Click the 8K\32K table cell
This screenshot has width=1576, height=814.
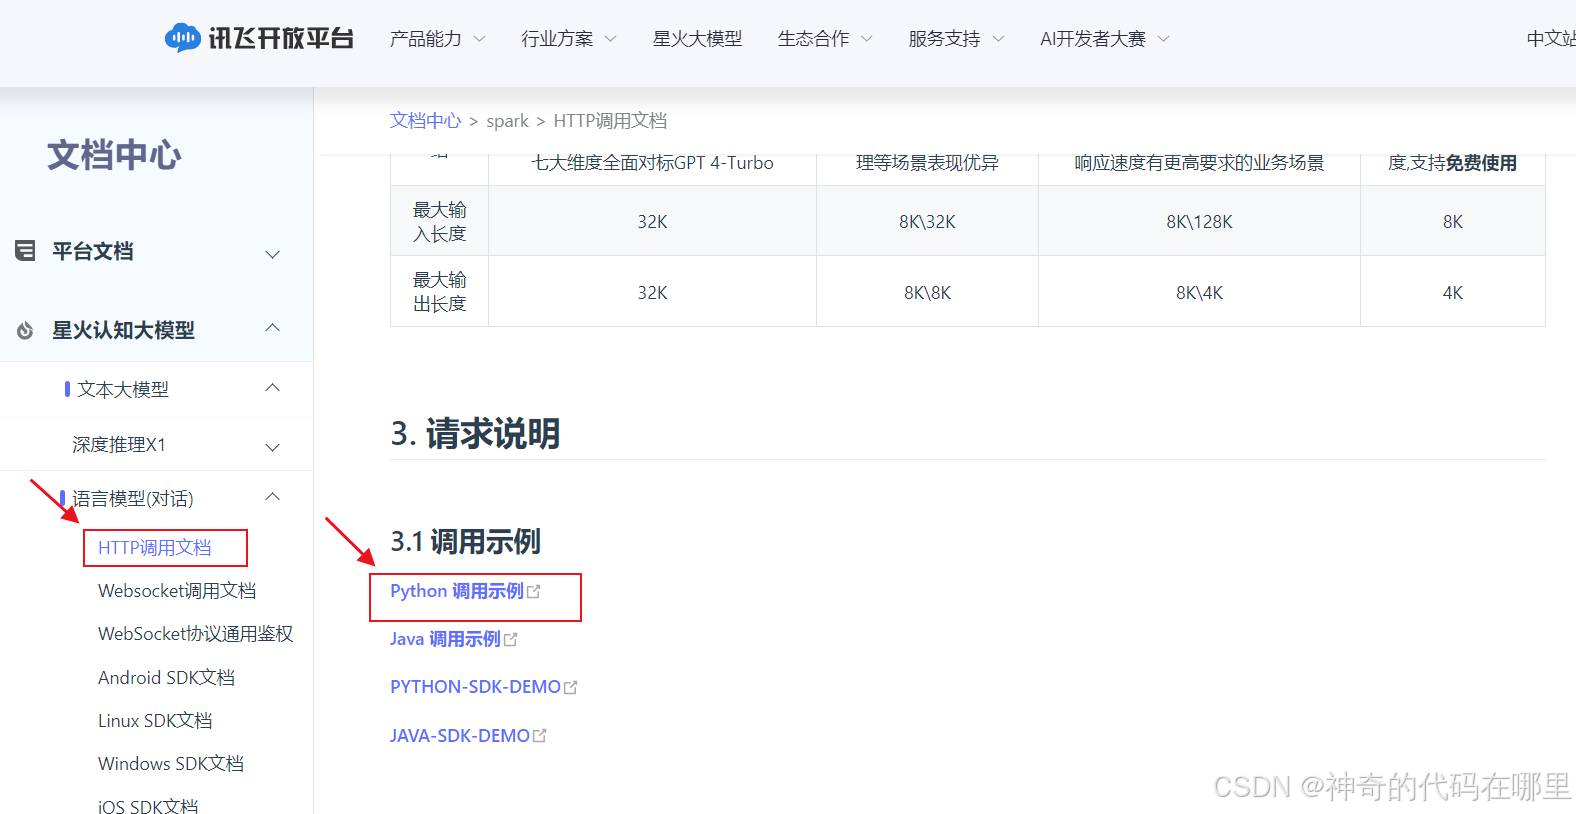(927, 222)
